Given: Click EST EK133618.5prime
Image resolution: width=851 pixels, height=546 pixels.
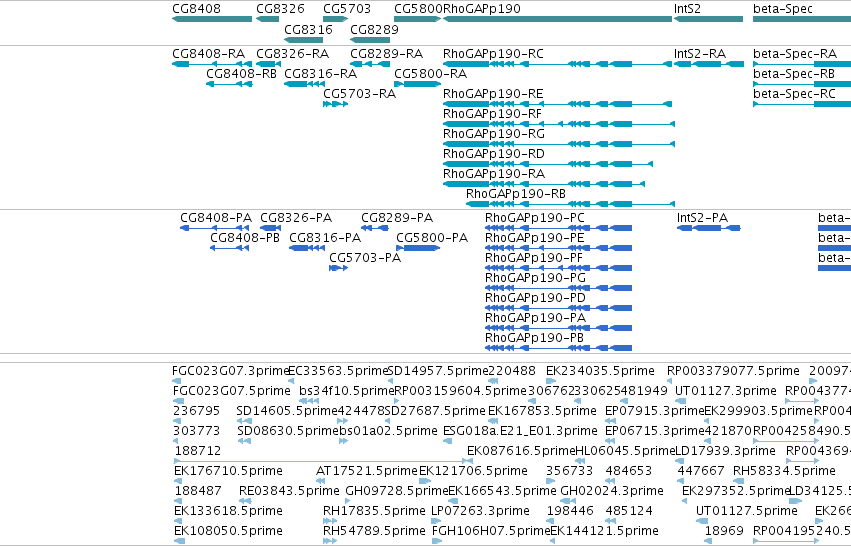Looking at the screenshot, I should click(180, 522).
